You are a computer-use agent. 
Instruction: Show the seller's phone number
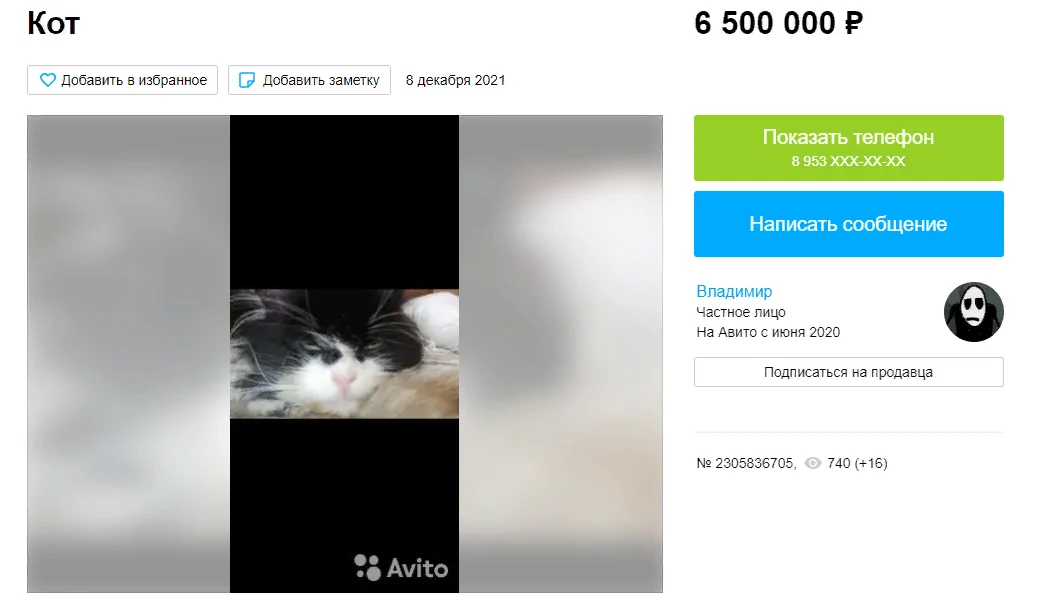click(x=849, y=148)
